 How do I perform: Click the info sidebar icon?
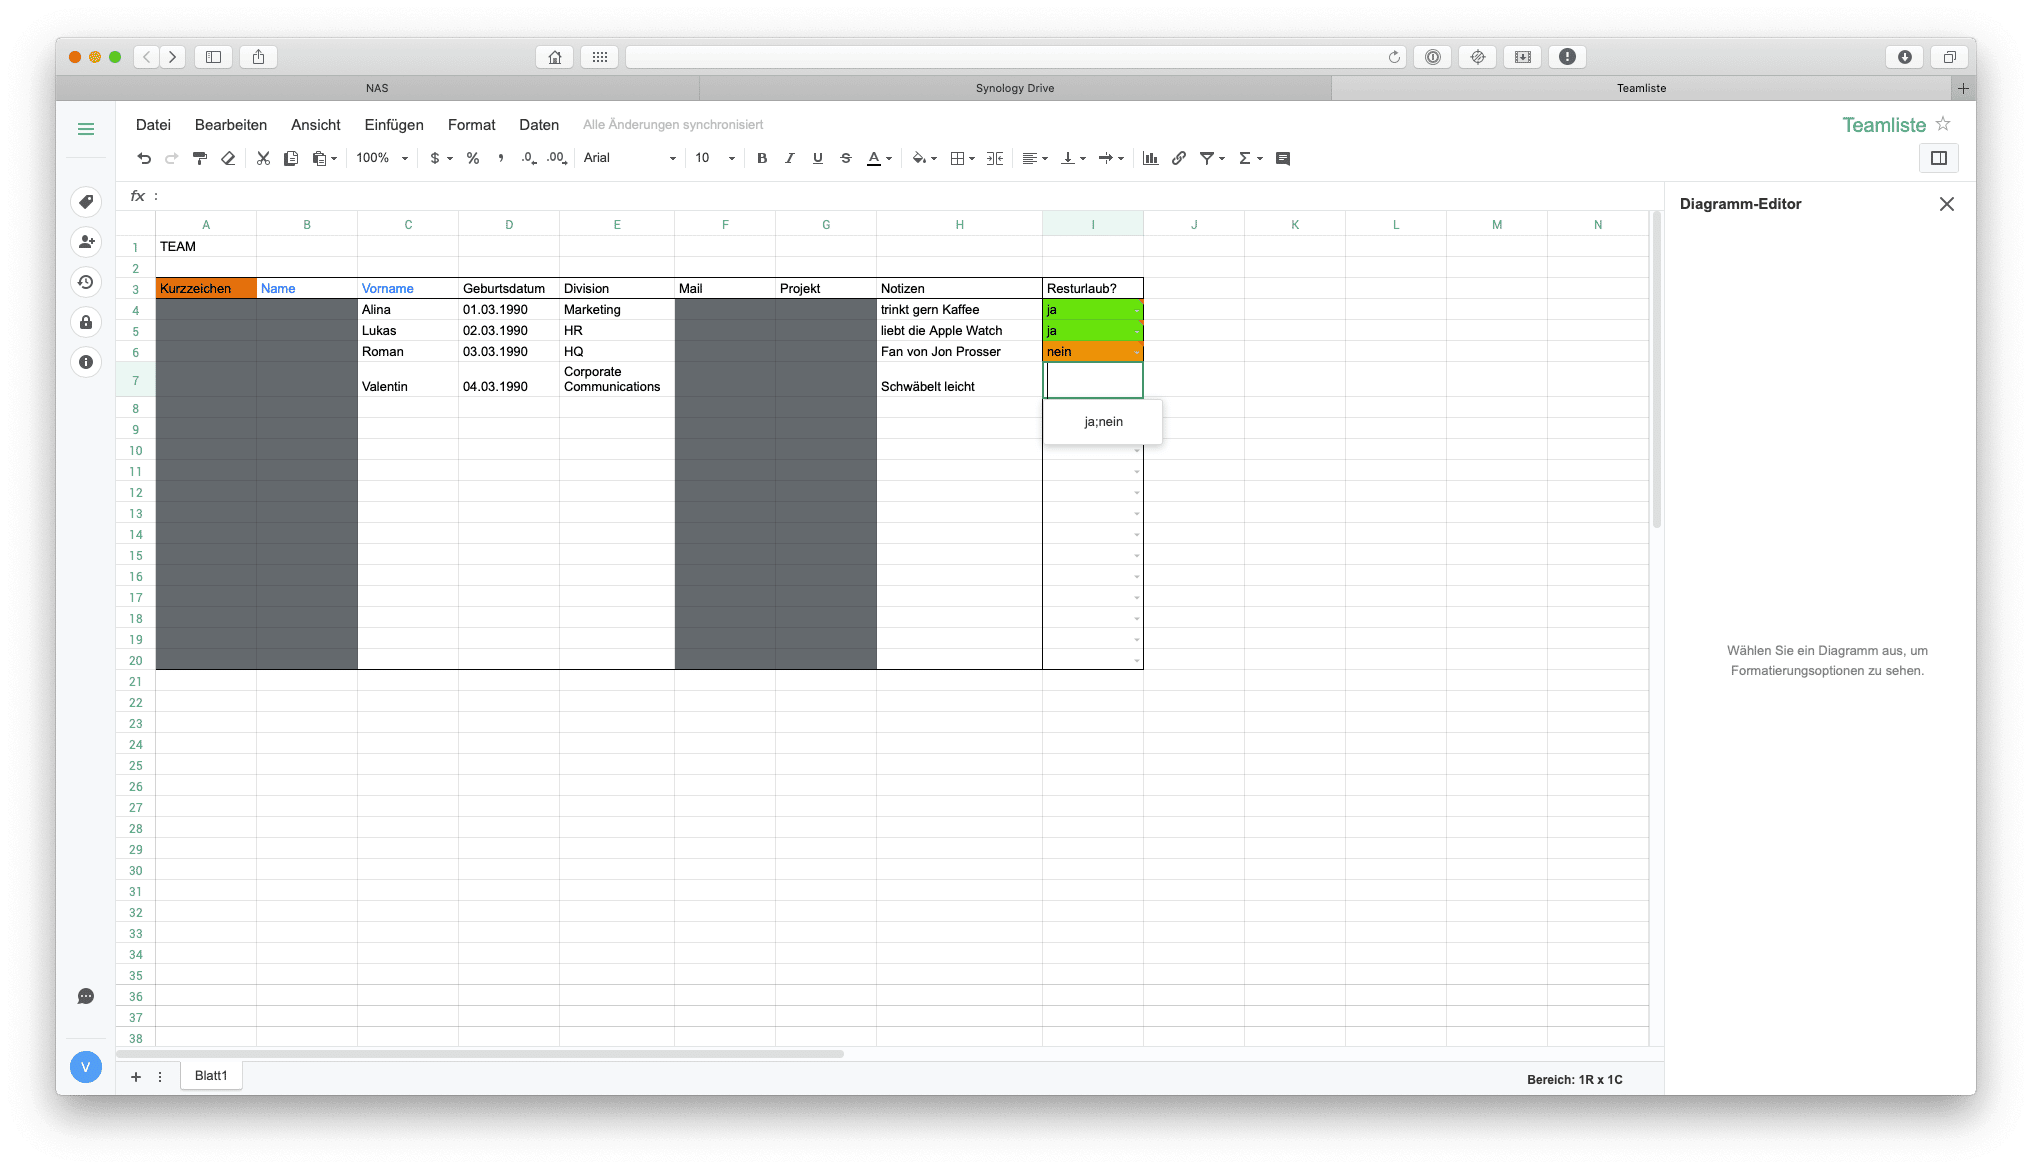tap(86, 362)
